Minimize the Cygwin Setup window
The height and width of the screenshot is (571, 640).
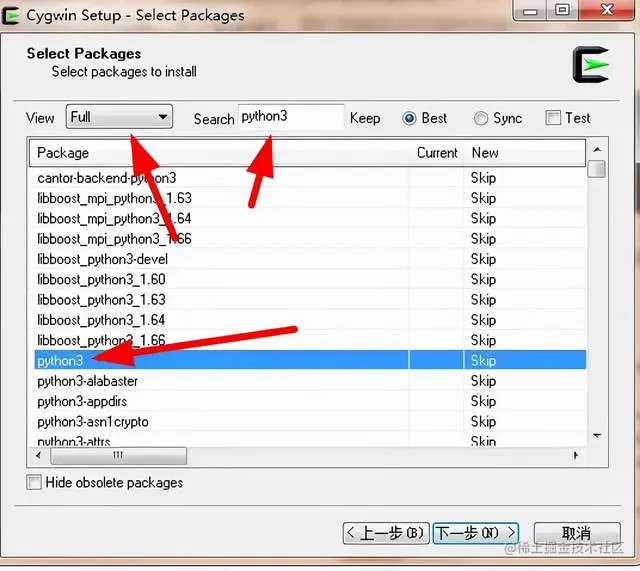point(530,11)
